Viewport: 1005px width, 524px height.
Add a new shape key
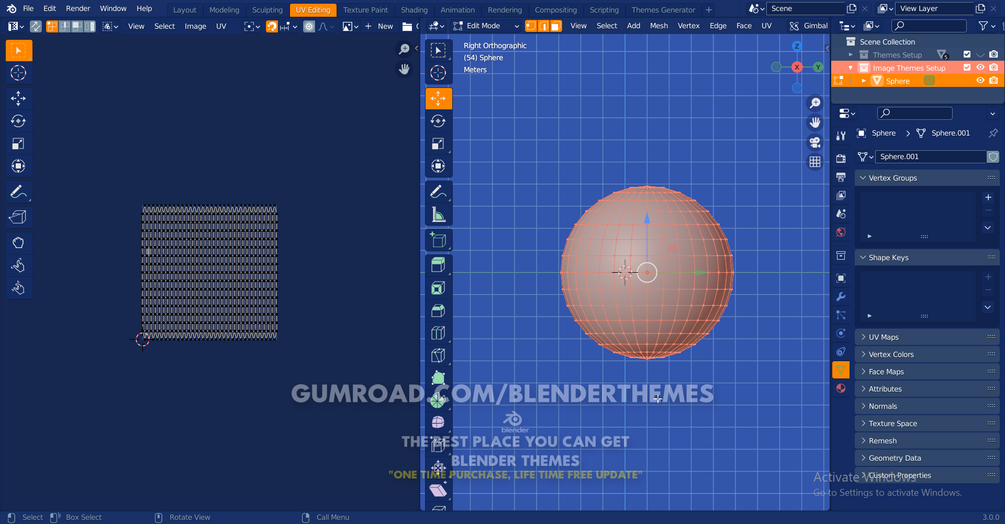point(988,277)
